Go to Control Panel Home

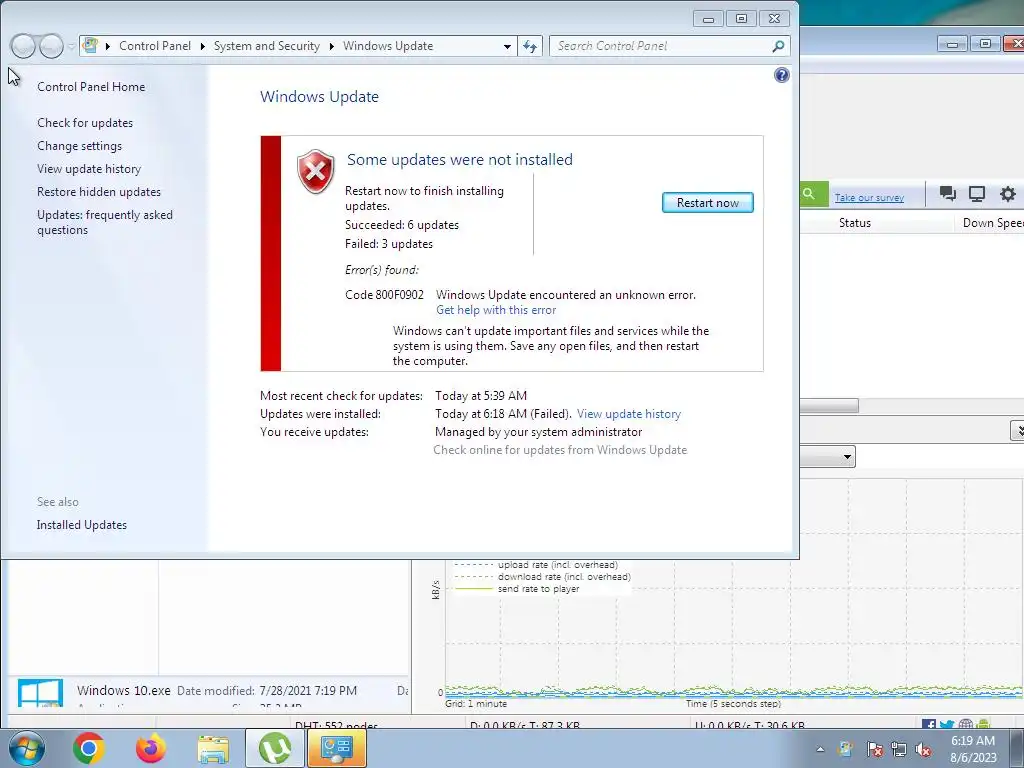pos(91,86)
